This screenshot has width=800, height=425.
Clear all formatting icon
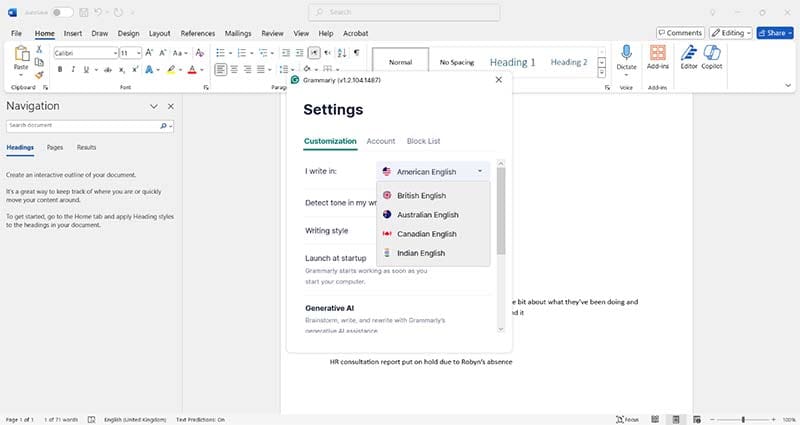199,53
